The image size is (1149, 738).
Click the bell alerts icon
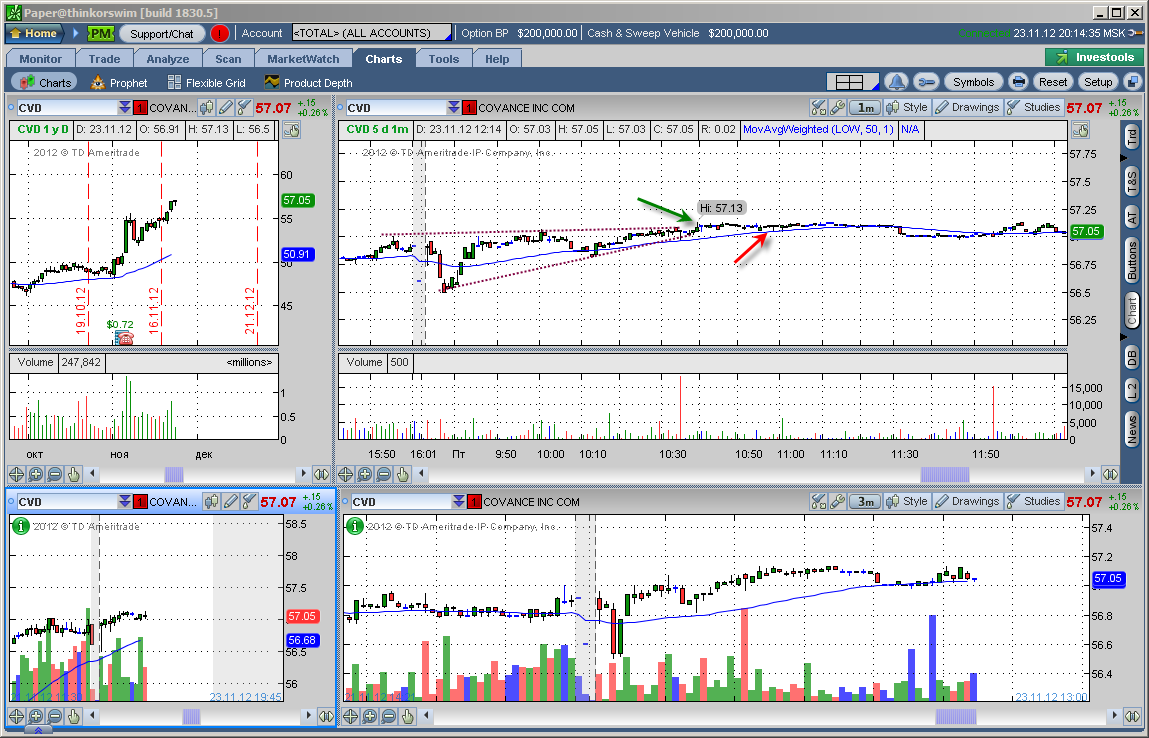[895, 82]
